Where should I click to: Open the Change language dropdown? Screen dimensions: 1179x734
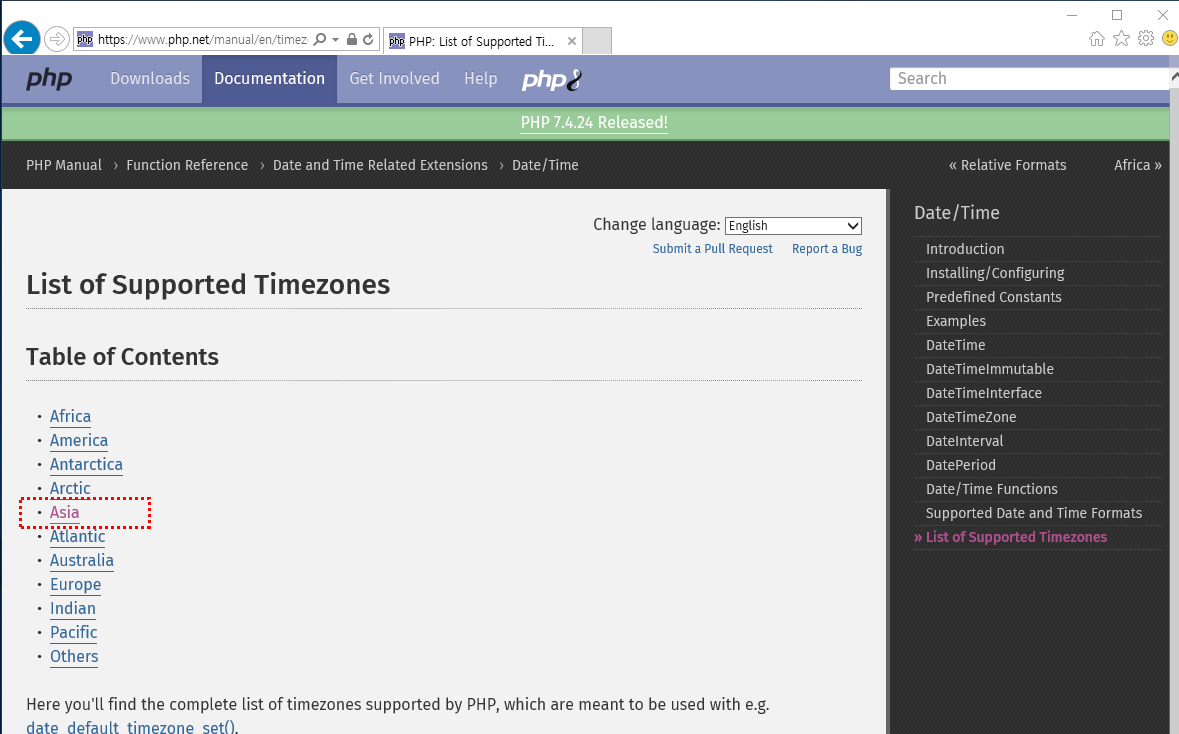point(793,226)
